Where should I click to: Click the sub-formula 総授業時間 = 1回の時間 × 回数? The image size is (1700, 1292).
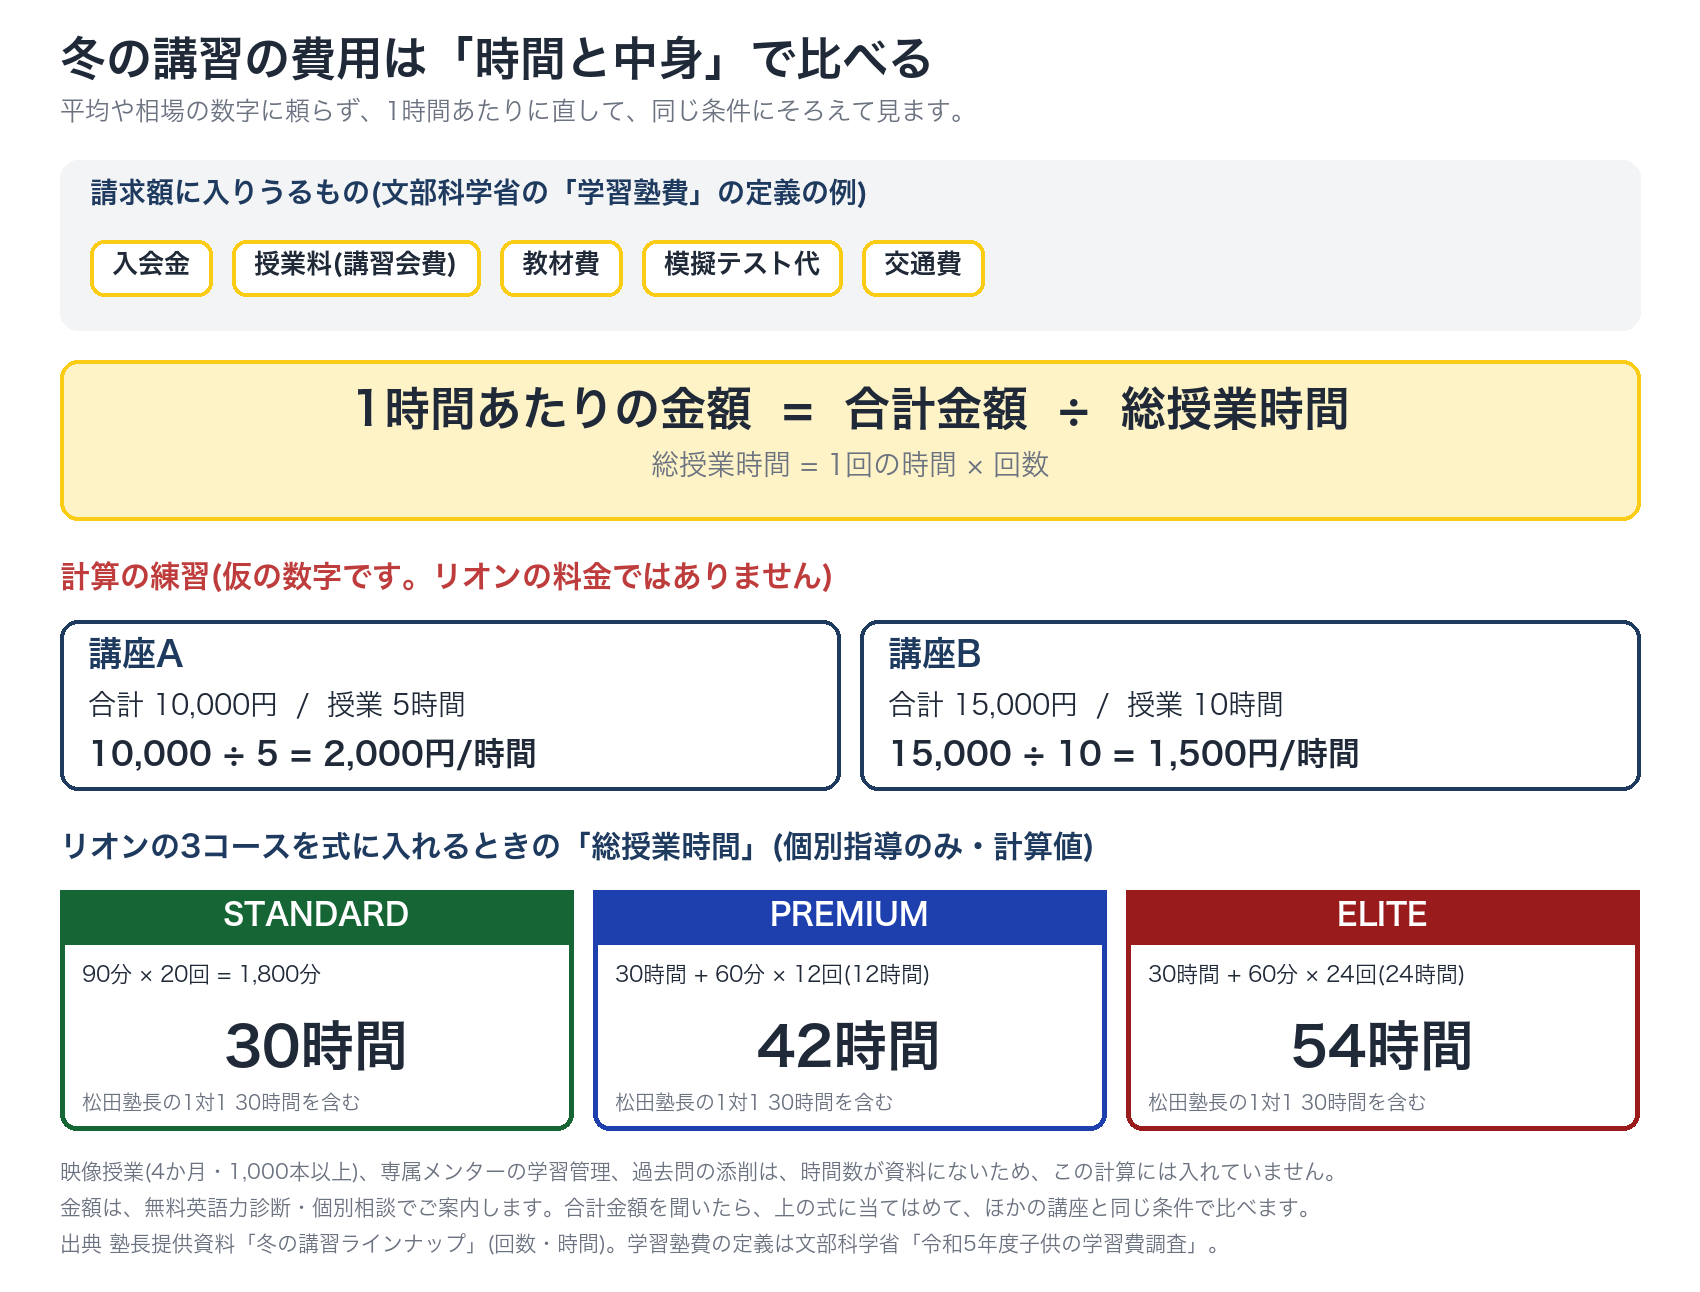coord(850,465)
